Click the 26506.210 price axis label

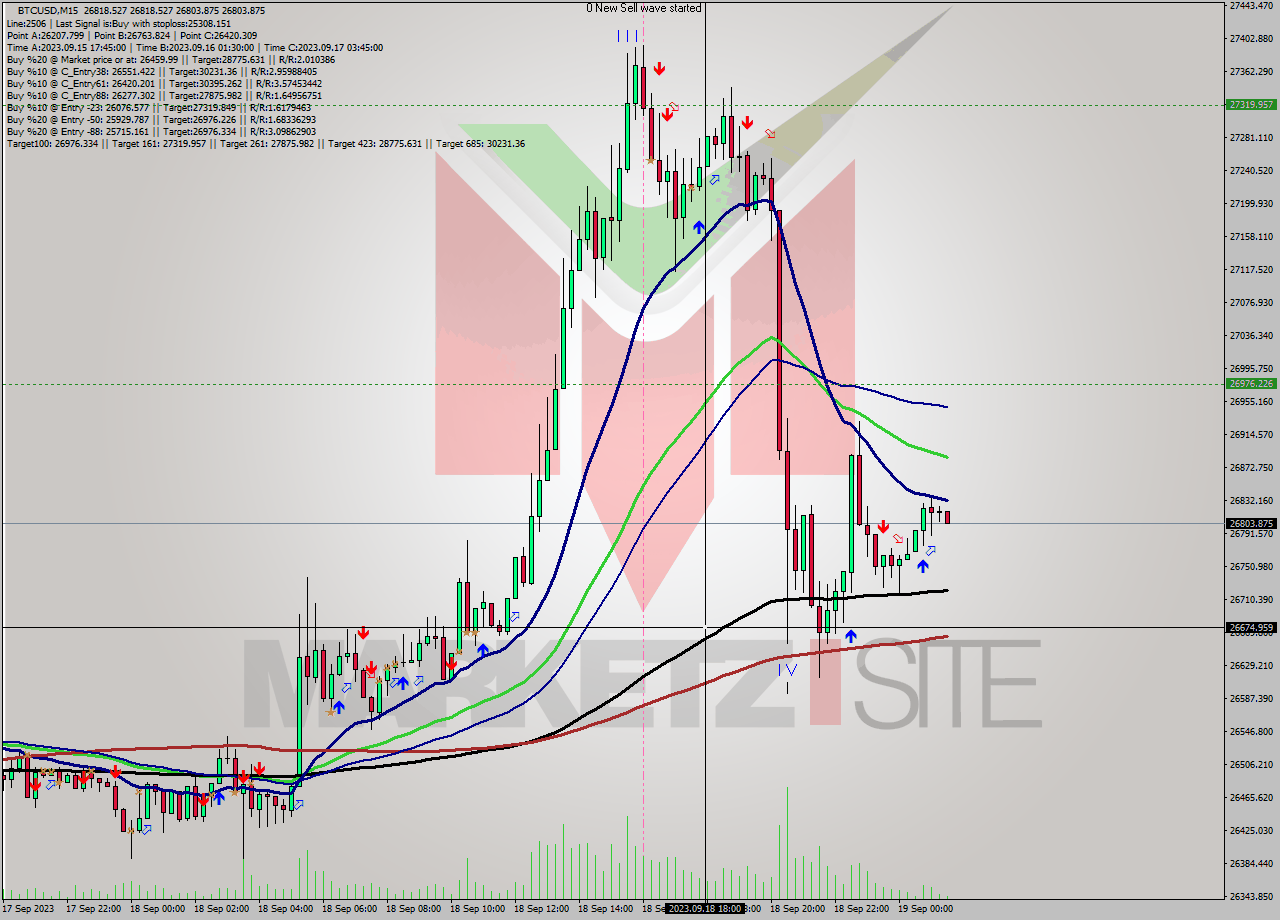point(1252,764)
